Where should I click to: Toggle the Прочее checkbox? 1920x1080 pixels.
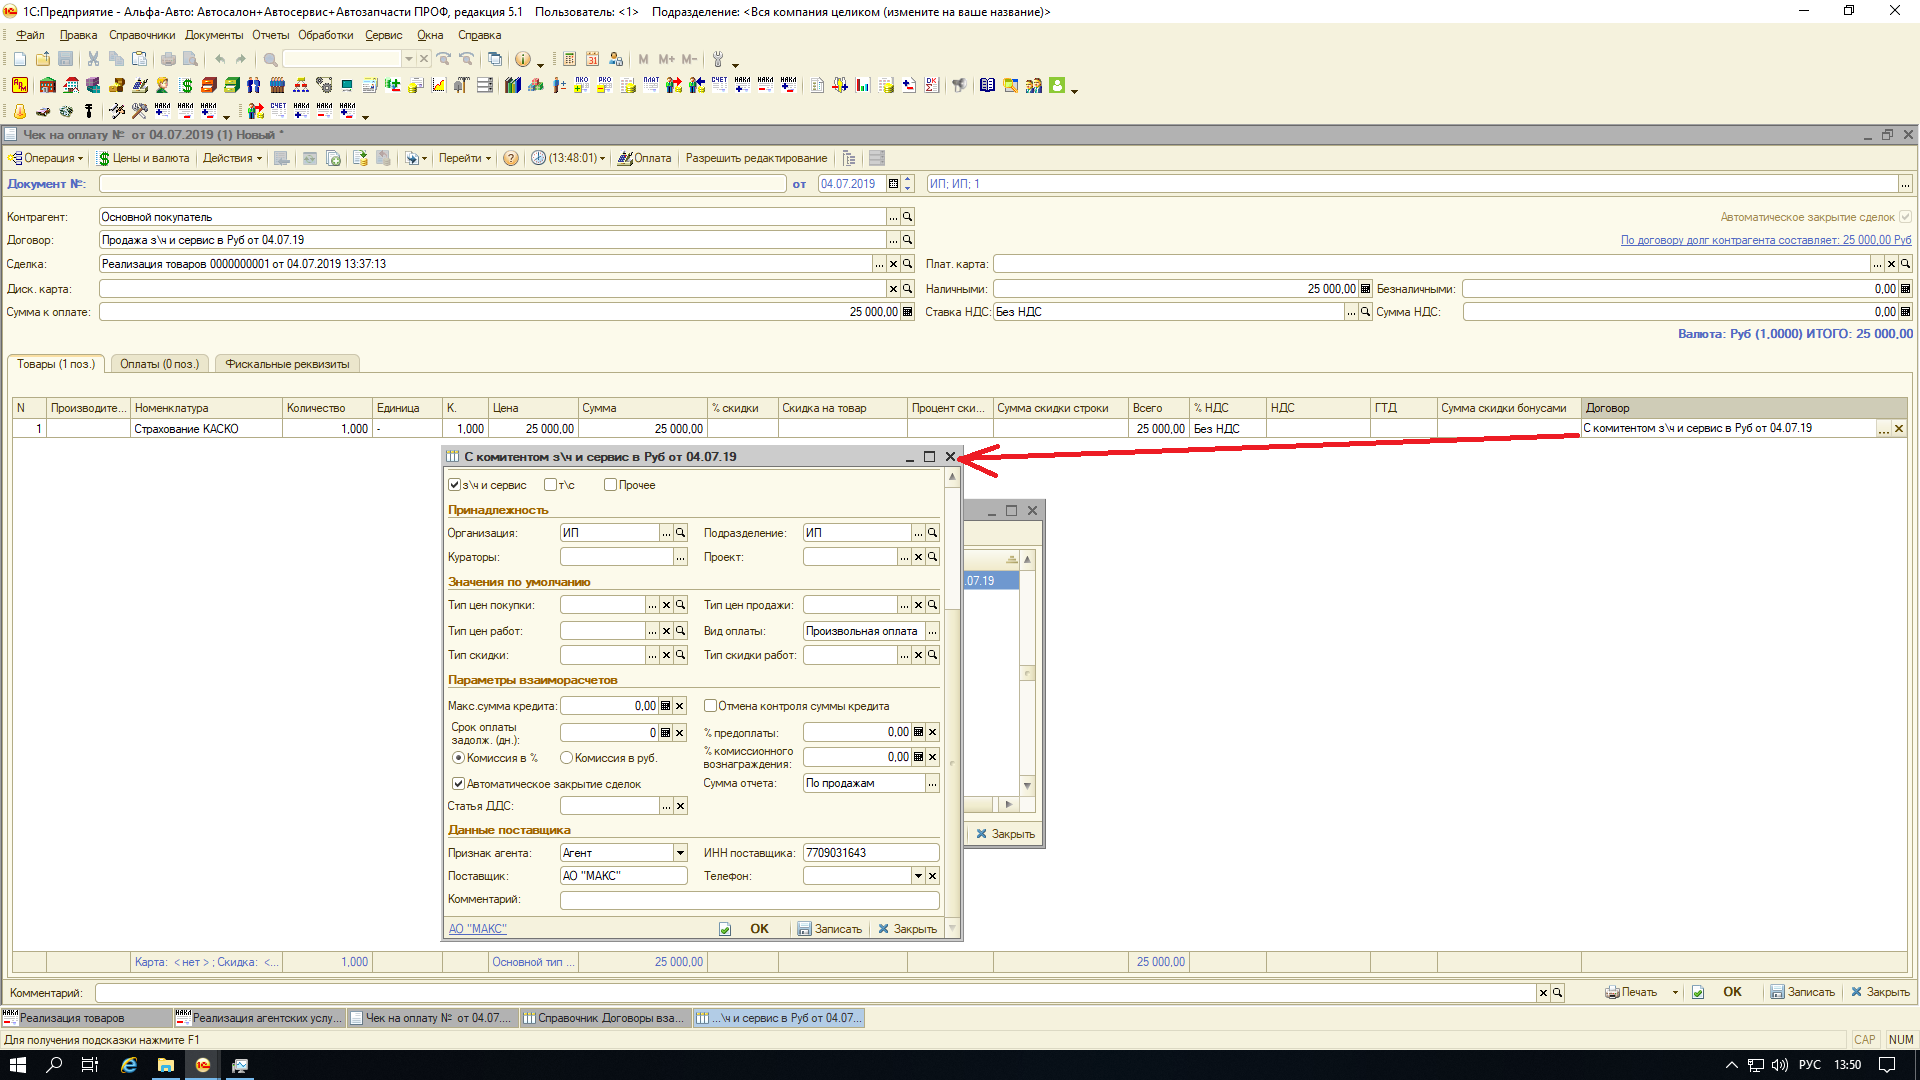(x=610, y=485)
